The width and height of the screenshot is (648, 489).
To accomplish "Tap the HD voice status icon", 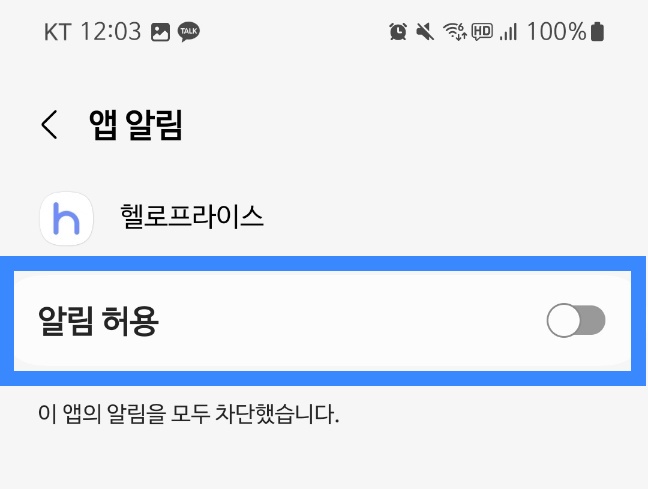I will pos(482,32).
